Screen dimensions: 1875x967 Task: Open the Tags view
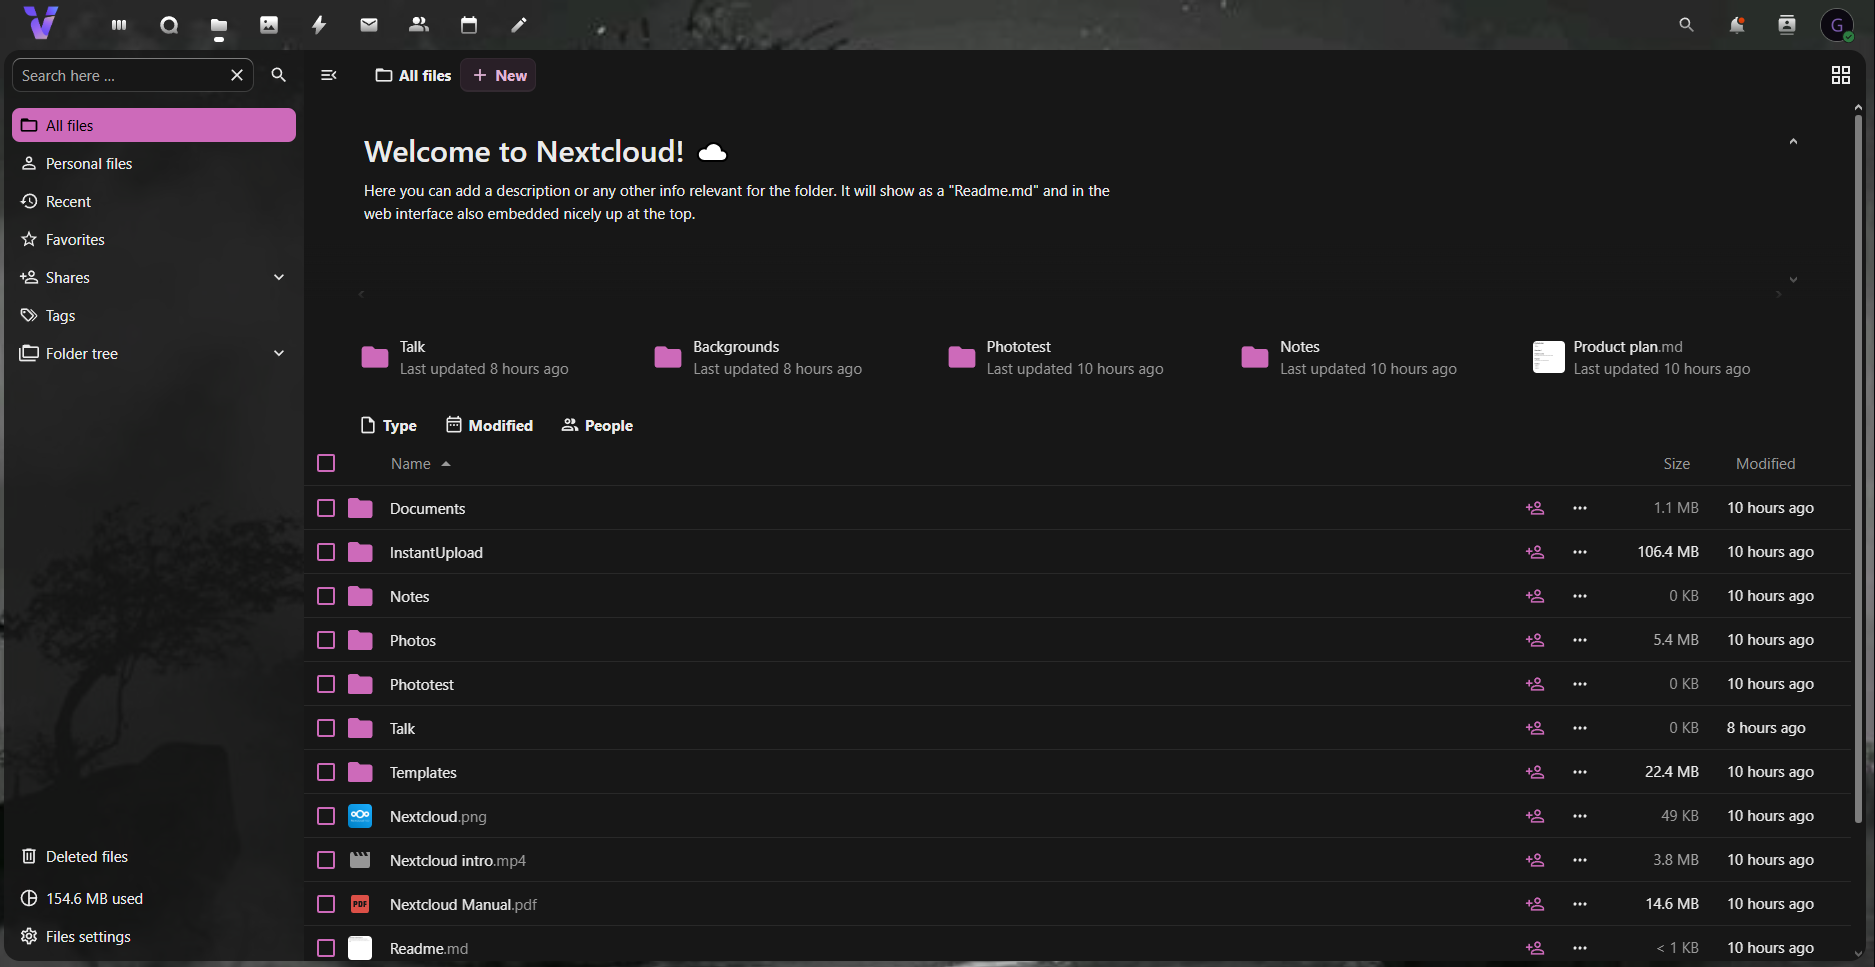(154, 315)
